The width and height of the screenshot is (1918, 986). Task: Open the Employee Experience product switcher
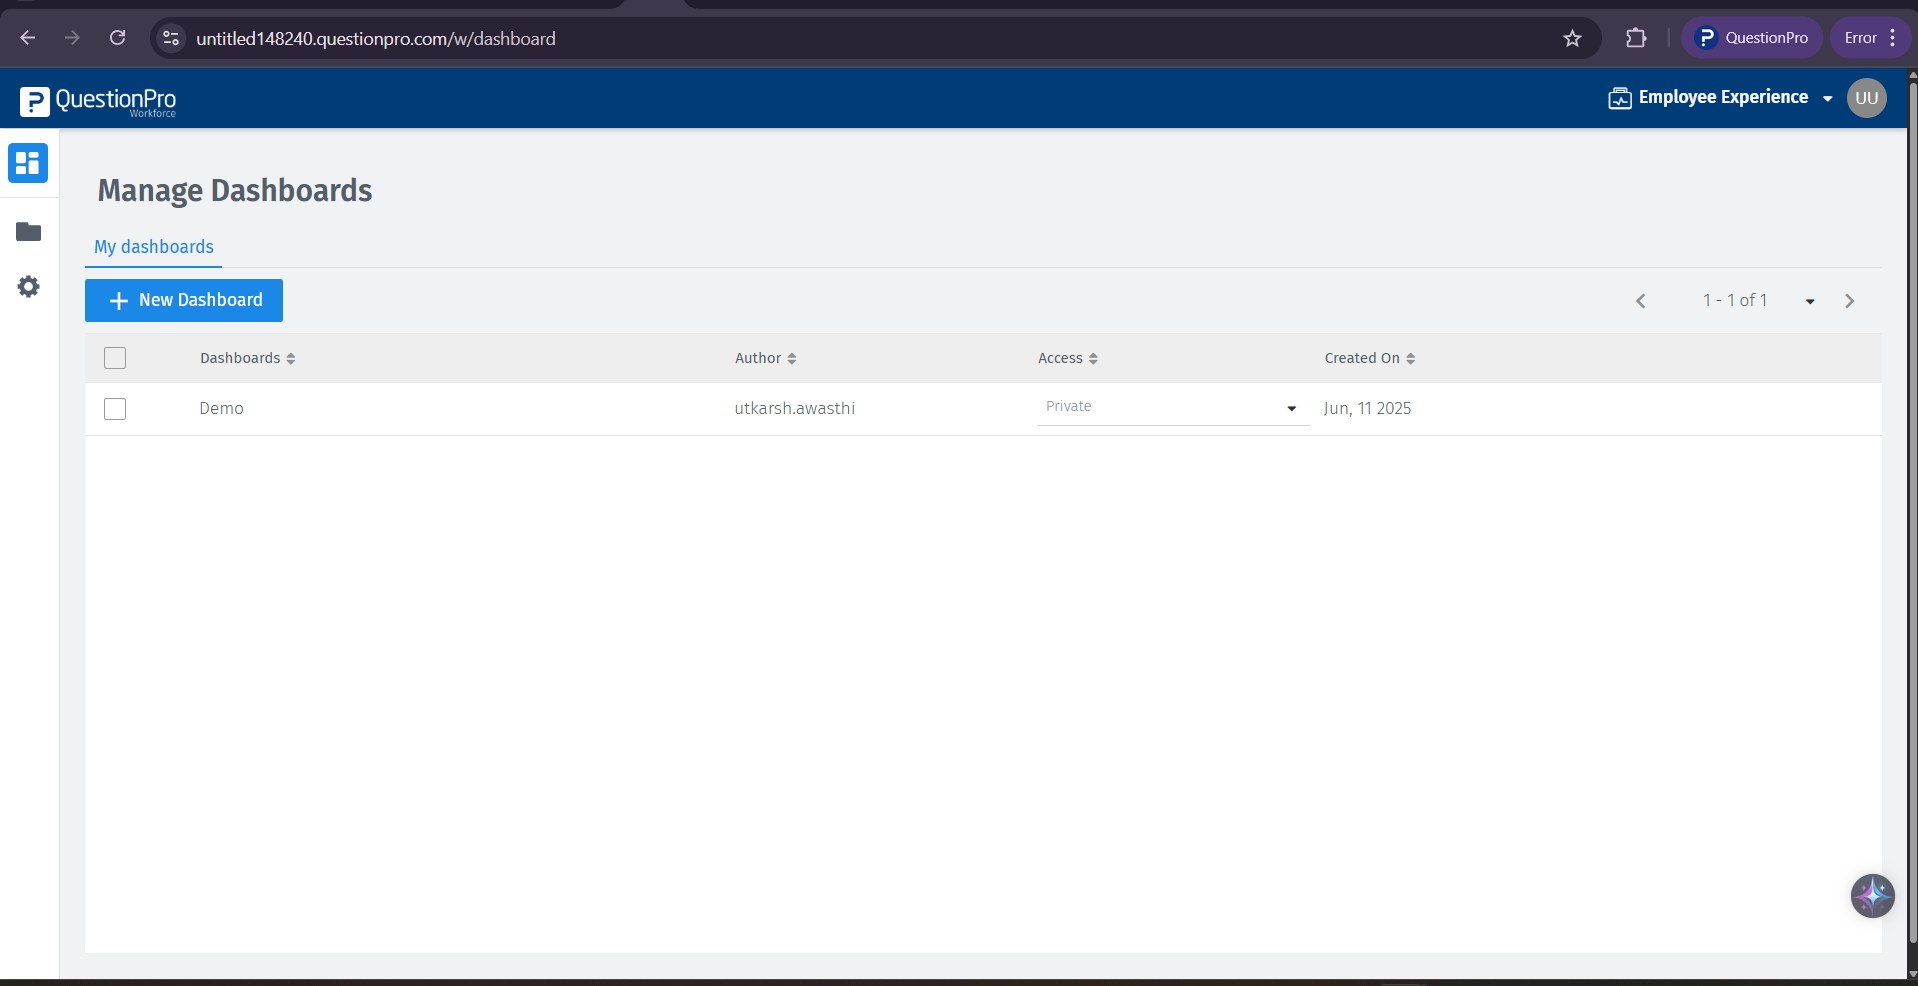[1720, 98]
